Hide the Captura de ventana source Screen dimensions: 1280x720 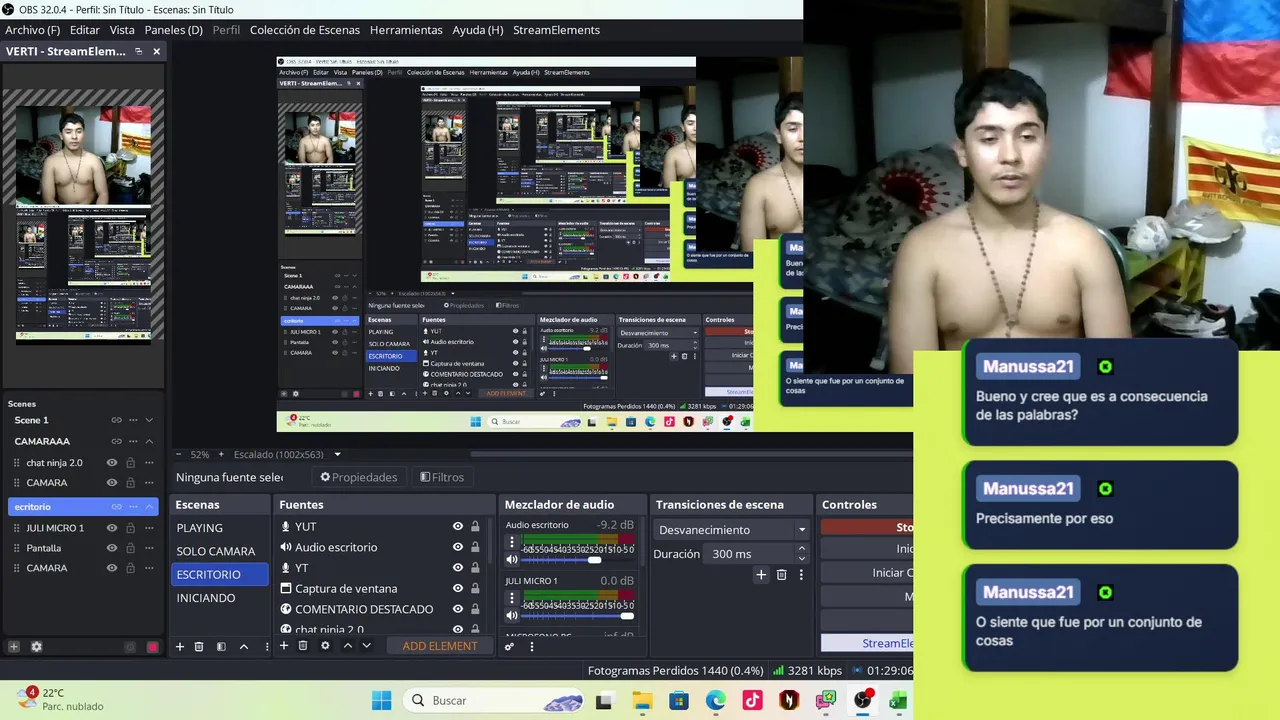pos(458,588)
